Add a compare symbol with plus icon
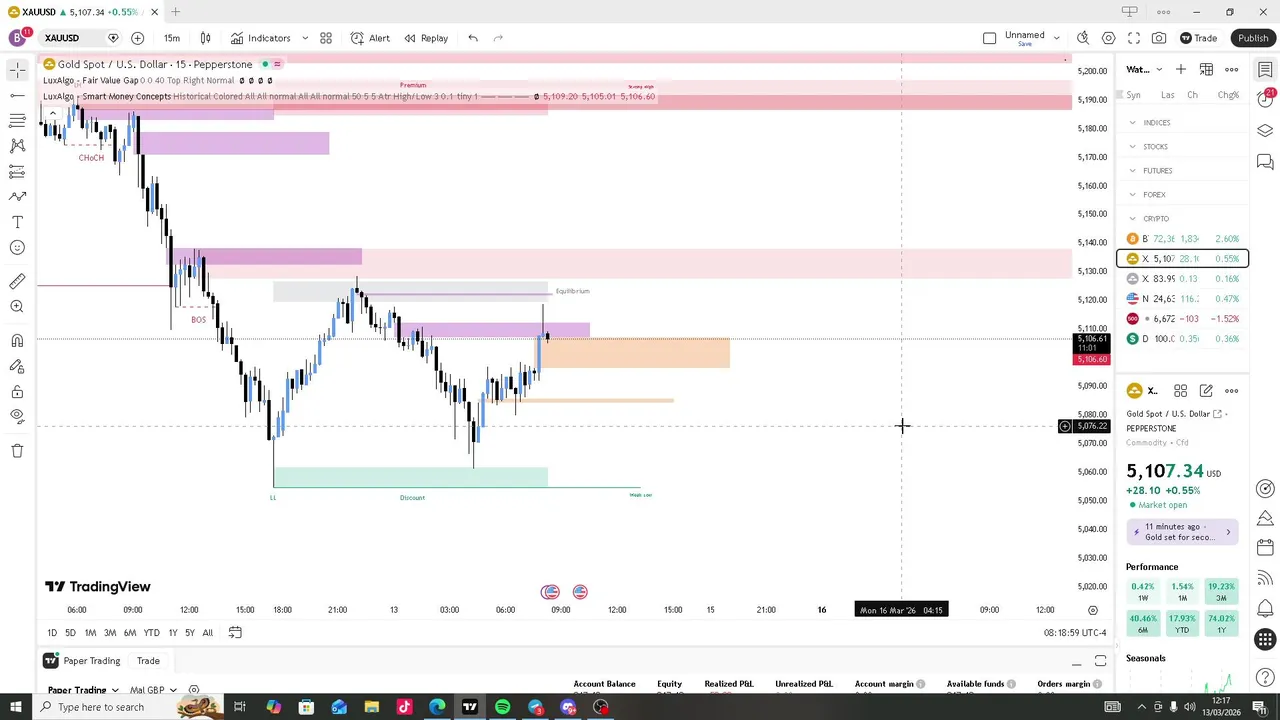The width and height of the screenshot is (1280, 720). point(137,38)
